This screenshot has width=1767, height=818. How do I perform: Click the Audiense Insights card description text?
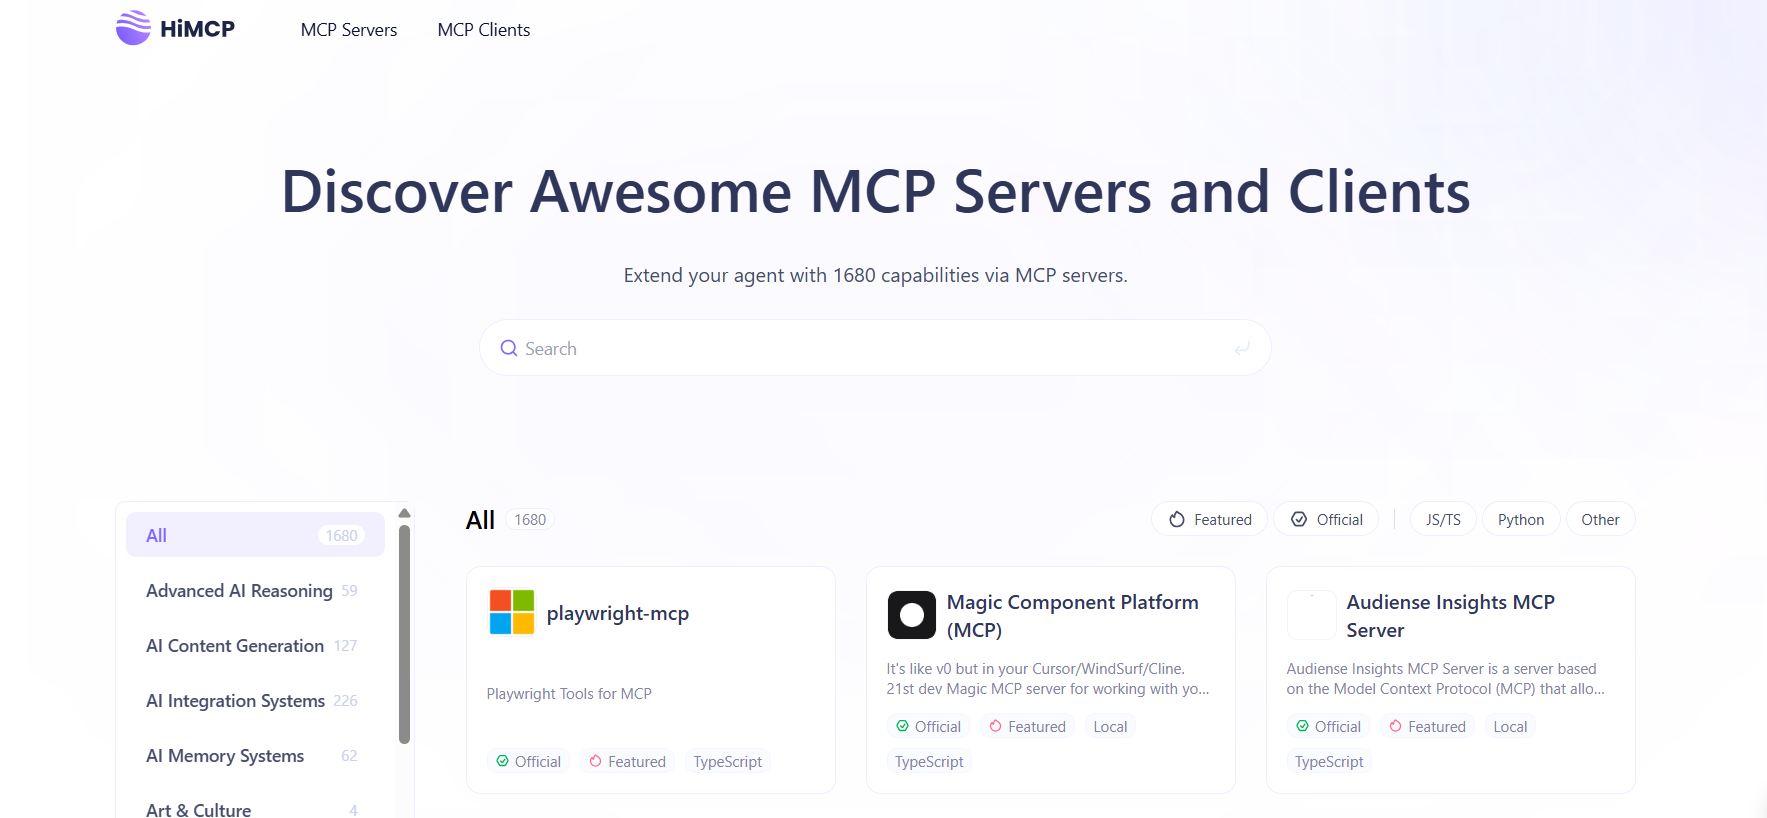(x=1446, y=678)
